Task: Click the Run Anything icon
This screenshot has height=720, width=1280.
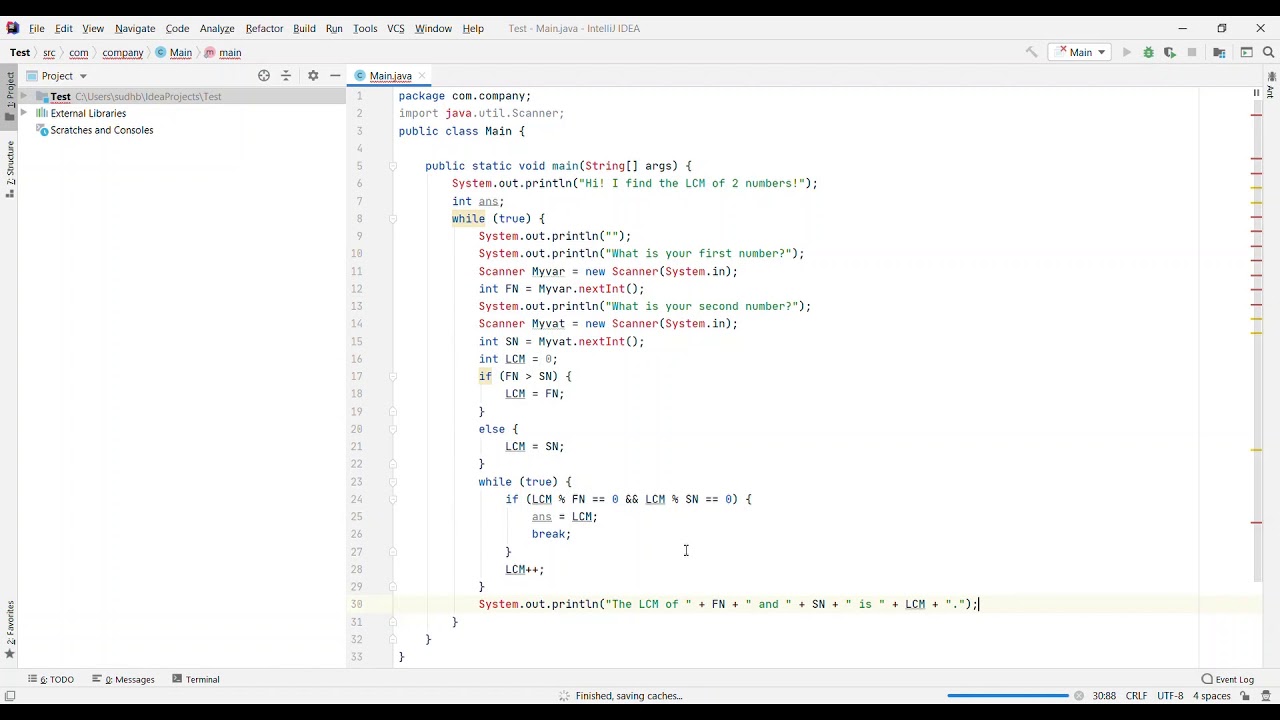Action: pos(1247,52)
